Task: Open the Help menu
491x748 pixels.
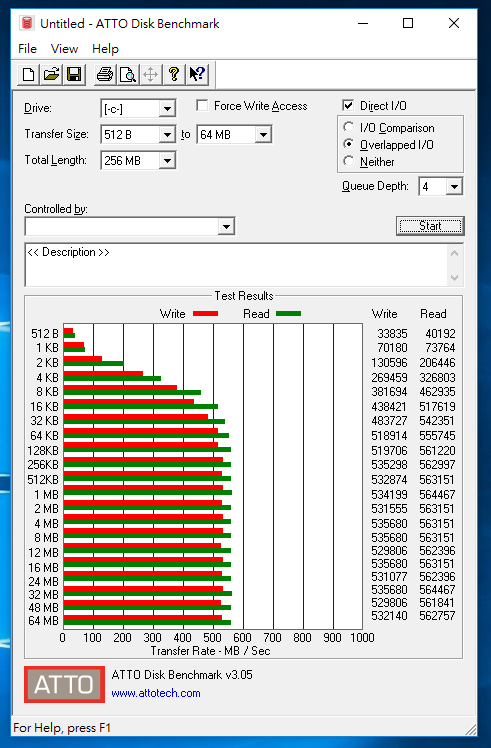Action: (105, 49)
